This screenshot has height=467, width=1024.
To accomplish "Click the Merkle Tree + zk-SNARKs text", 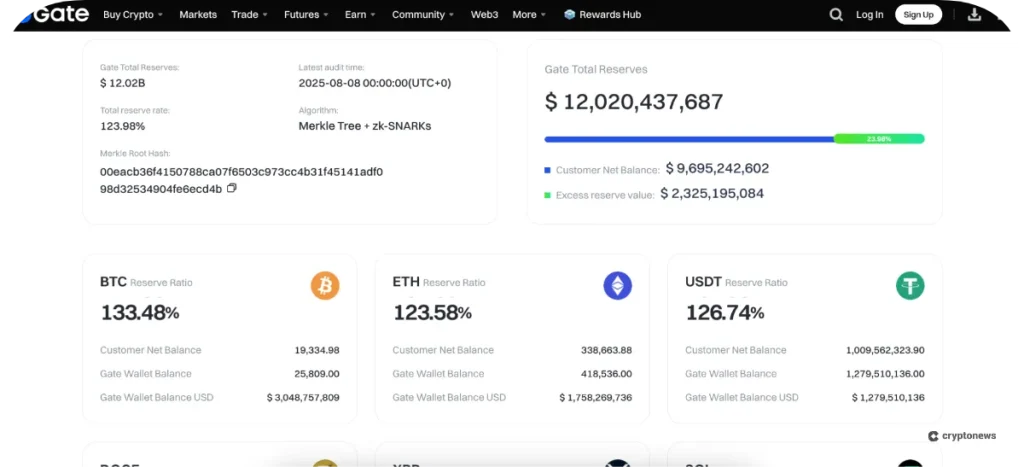I will click(364, 126).
